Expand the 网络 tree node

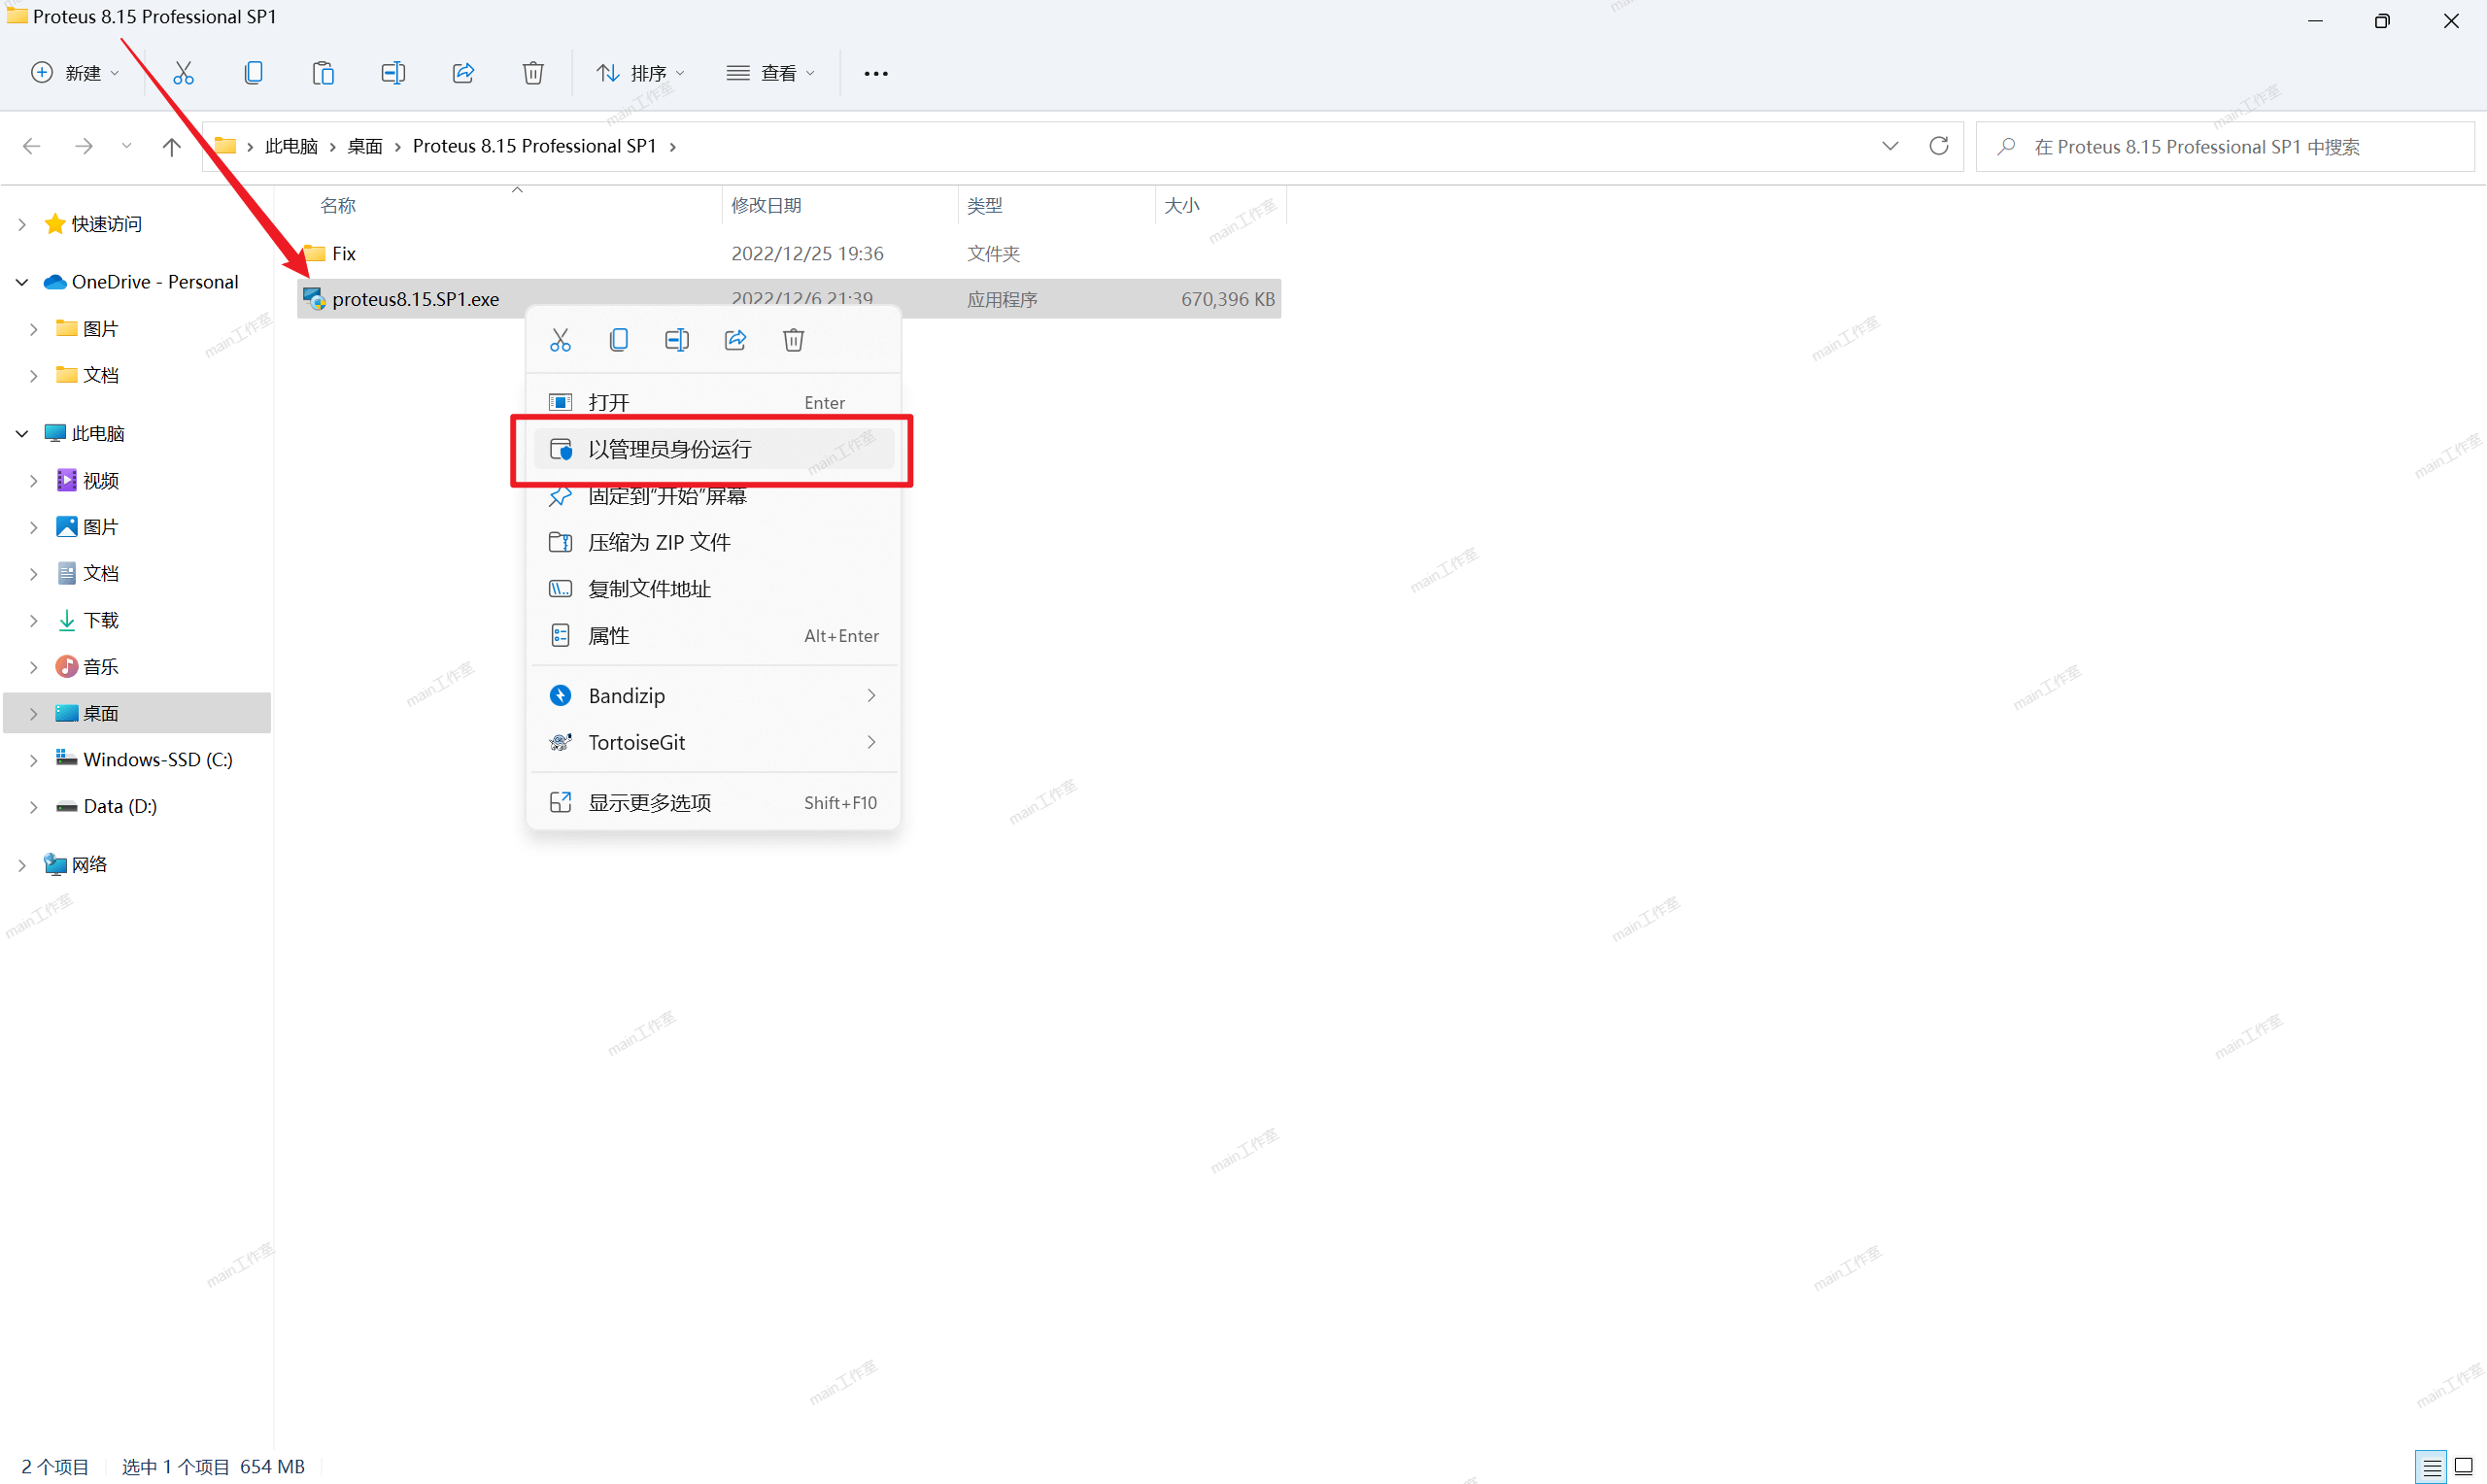(22, 864)
